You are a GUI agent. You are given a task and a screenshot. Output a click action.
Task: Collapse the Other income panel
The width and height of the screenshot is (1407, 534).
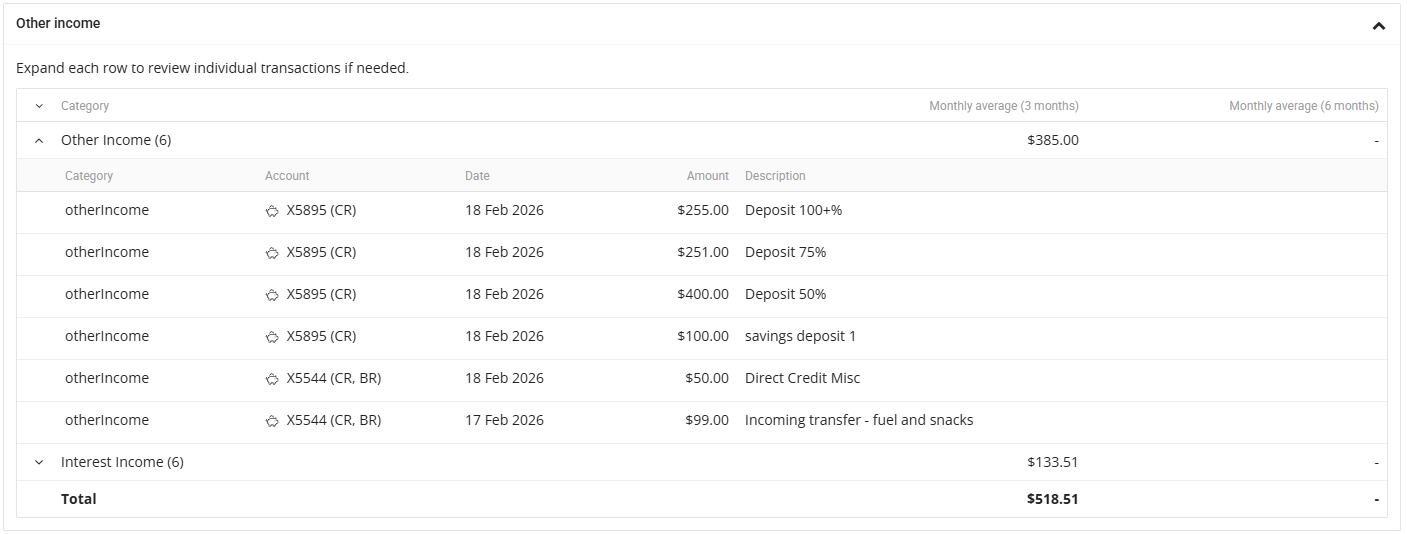click(1378, 26)
